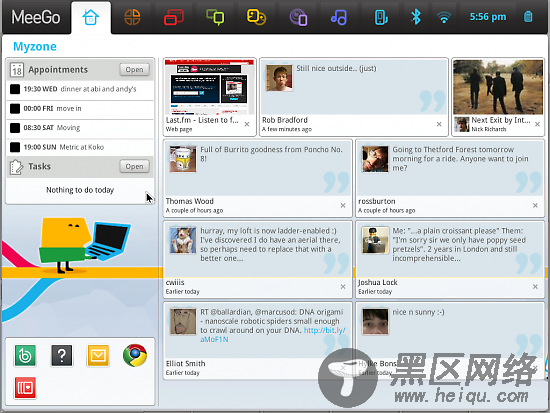Click Rob Bradford's name
The height and width of the screenshot is (413, 550).
tap(285, 120)
